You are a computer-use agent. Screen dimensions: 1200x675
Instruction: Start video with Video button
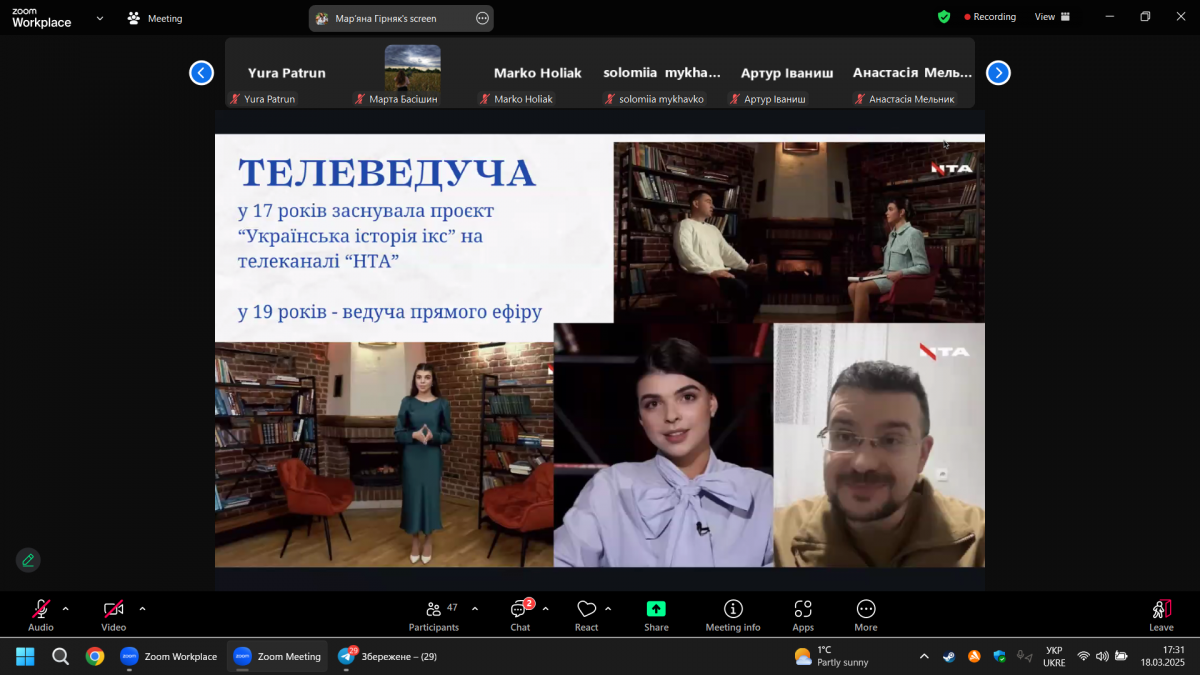(x=114, y=615)
